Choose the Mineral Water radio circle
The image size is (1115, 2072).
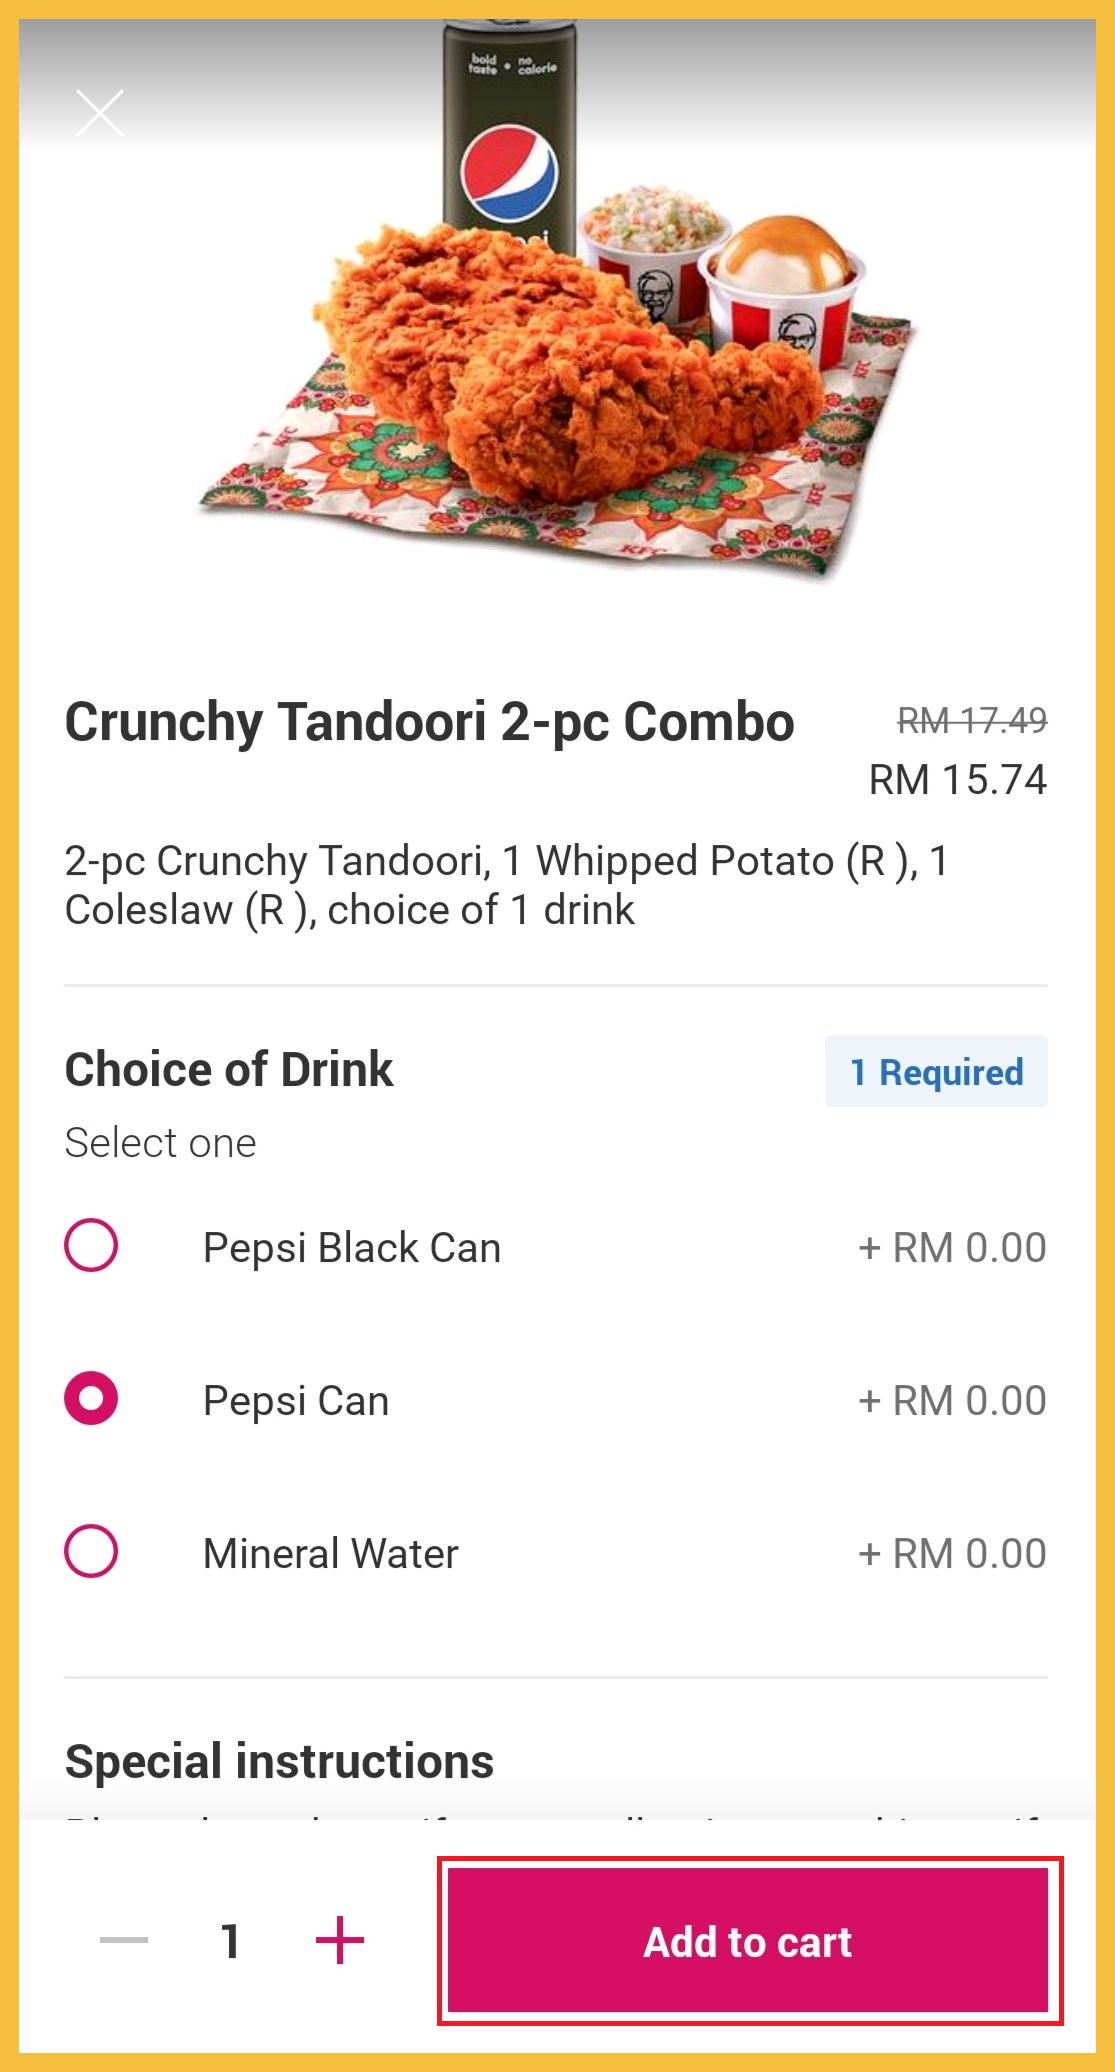tap(91, 1551)
